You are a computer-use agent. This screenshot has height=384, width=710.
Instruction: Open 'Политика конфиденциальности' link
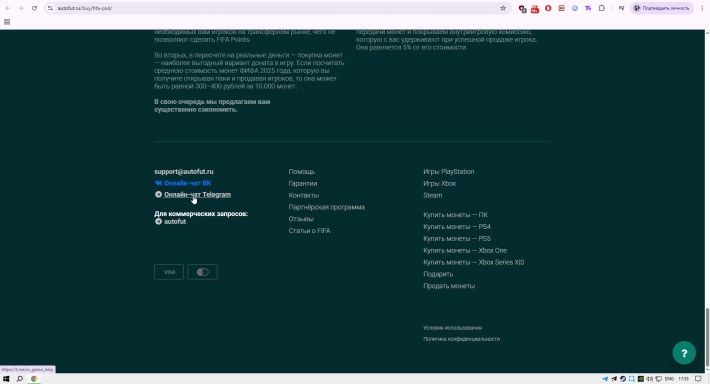tap(461, 339)
